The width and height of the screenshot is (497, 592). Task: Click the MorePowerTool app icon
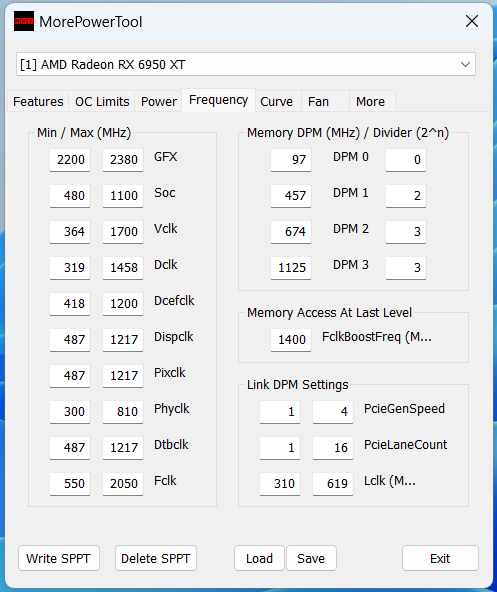tap(24, 21)
